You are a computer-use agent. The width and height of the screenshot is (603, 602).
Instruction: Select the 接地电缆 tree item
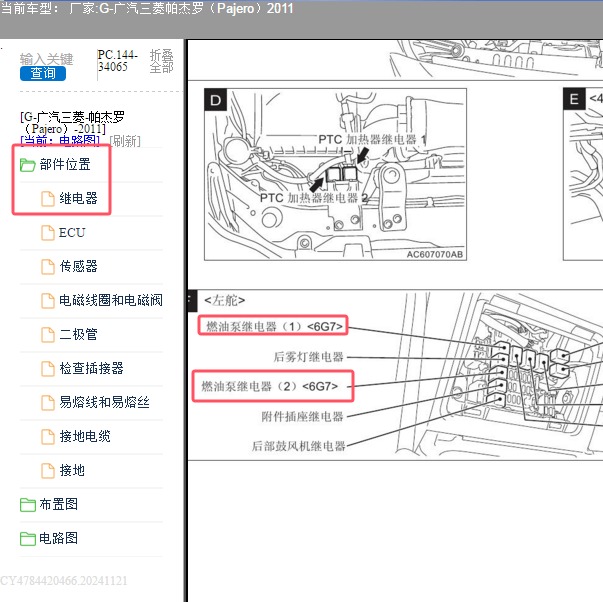point(85,436)
